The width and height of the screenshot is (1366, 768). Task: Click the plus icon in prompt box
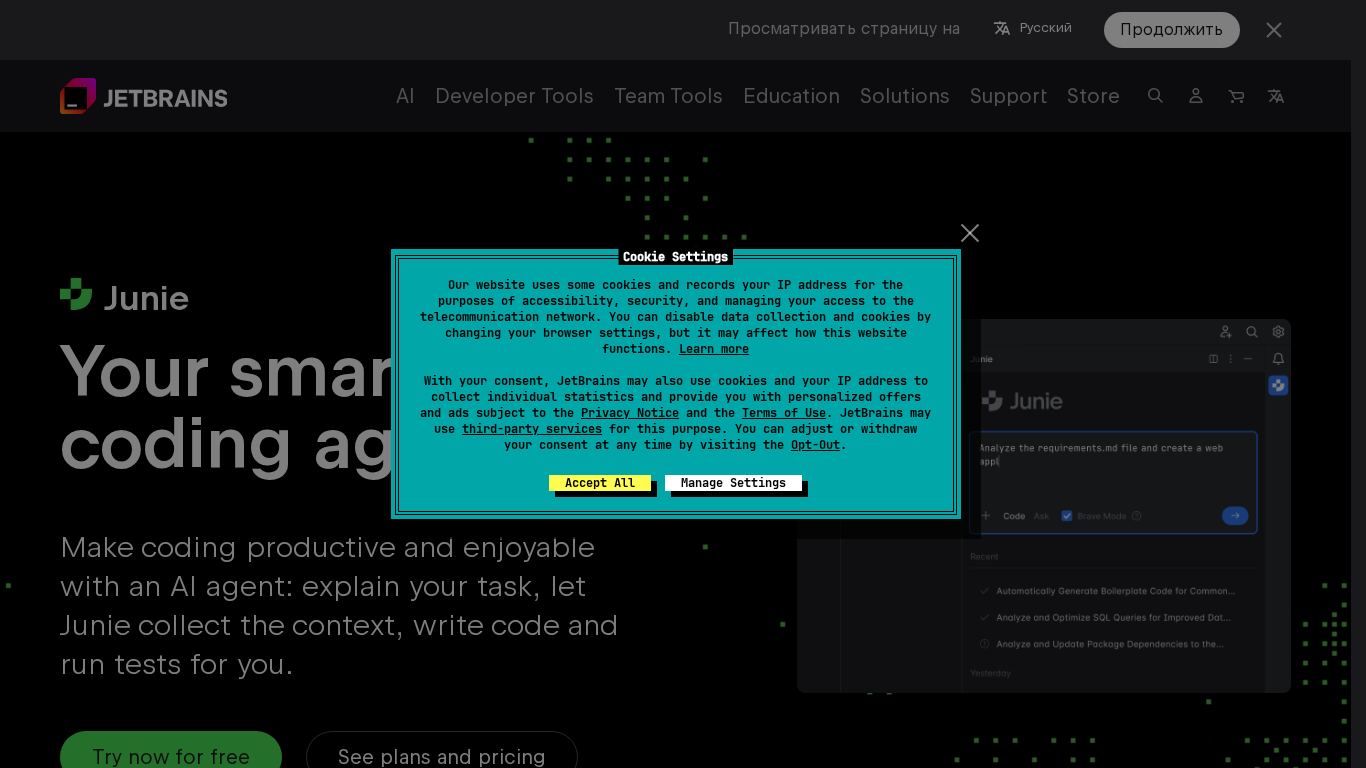(986, 516)
